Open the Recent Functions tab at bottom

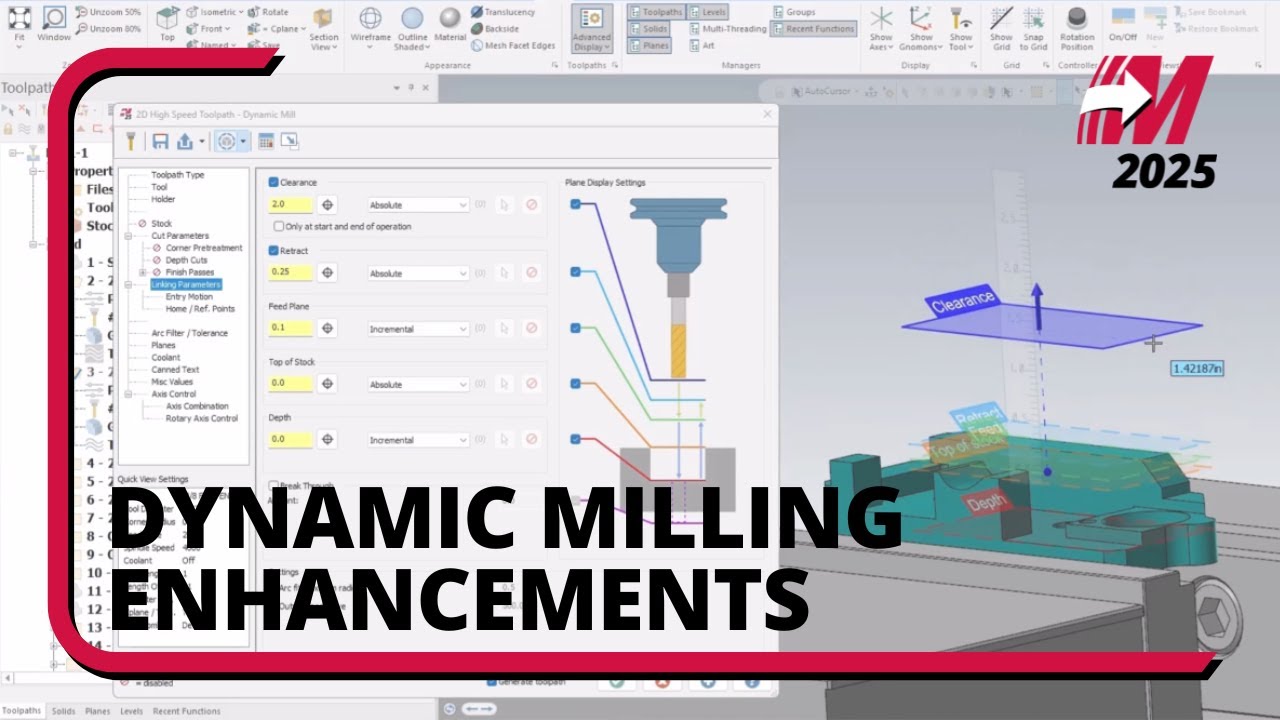click(x=187, y=711)
